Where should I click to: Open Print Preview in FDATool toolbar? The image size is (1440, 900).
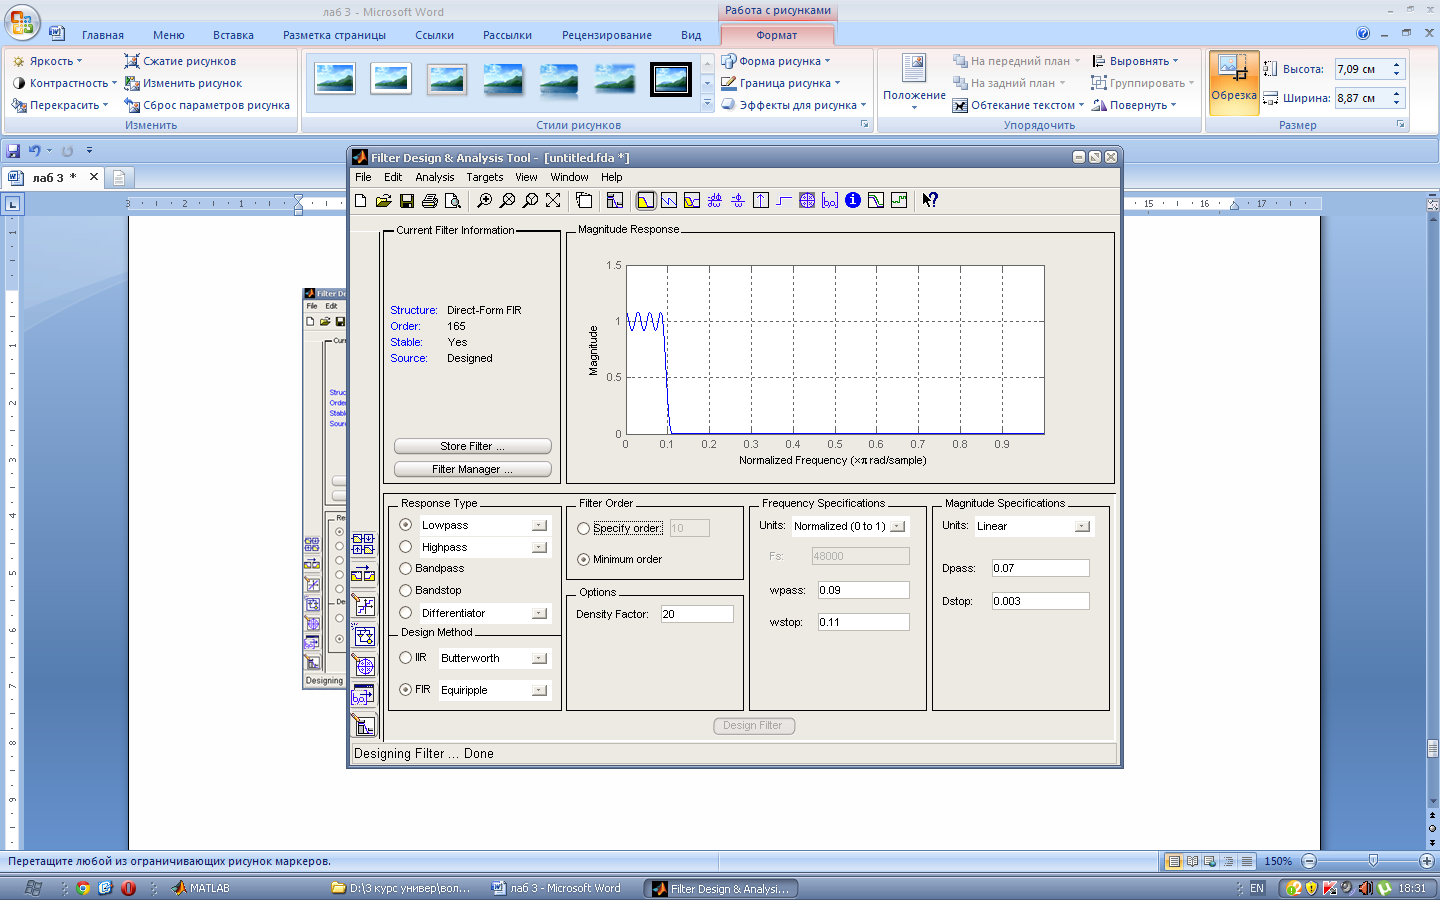[x=453, y=201]
